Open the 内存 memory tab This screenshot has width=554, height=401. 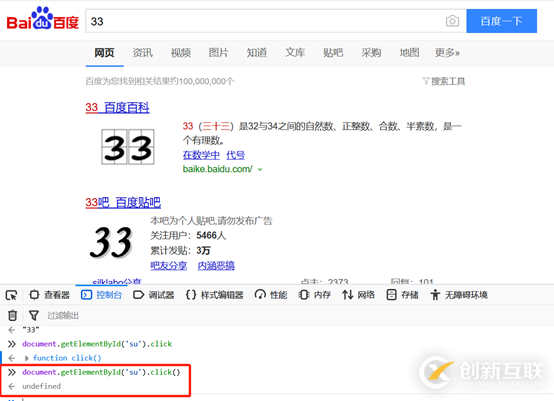(314, 295)
